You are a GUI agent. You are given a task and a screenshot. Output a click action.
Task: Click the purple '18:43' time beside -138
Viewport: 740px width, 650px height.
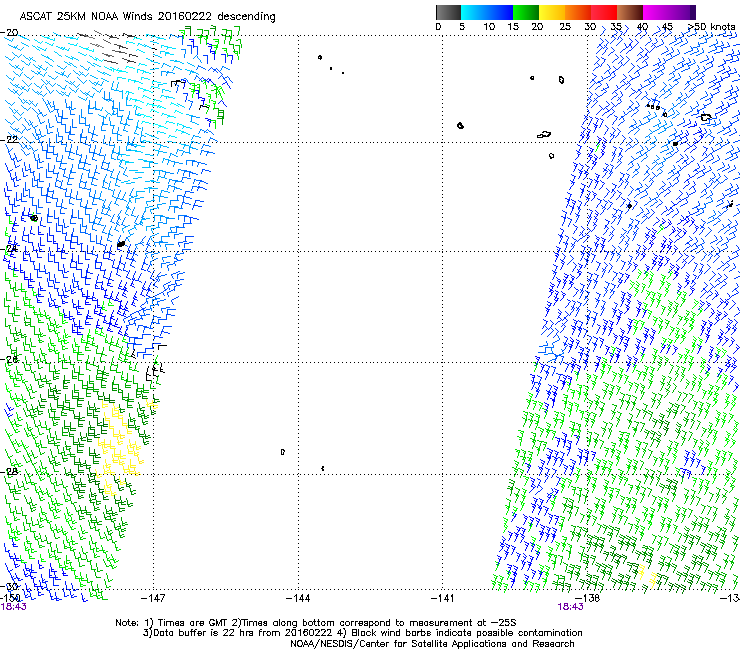coord(571,607)
